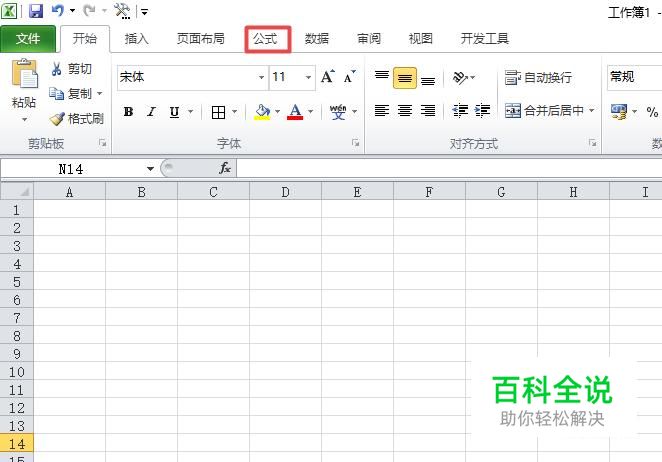The image size is (662, 462).
Task: Open the 字体 group dialog launcher
Action: pos(355,144)
